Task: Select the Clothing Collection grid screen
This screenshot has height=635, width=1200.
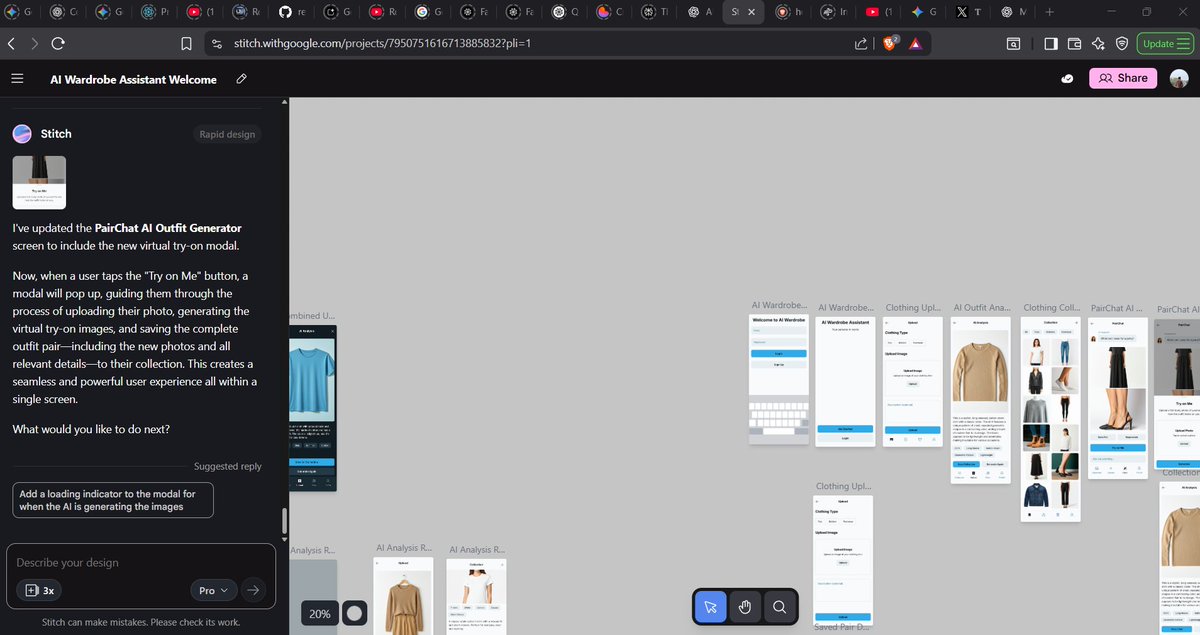Action: pos(1051,418)
